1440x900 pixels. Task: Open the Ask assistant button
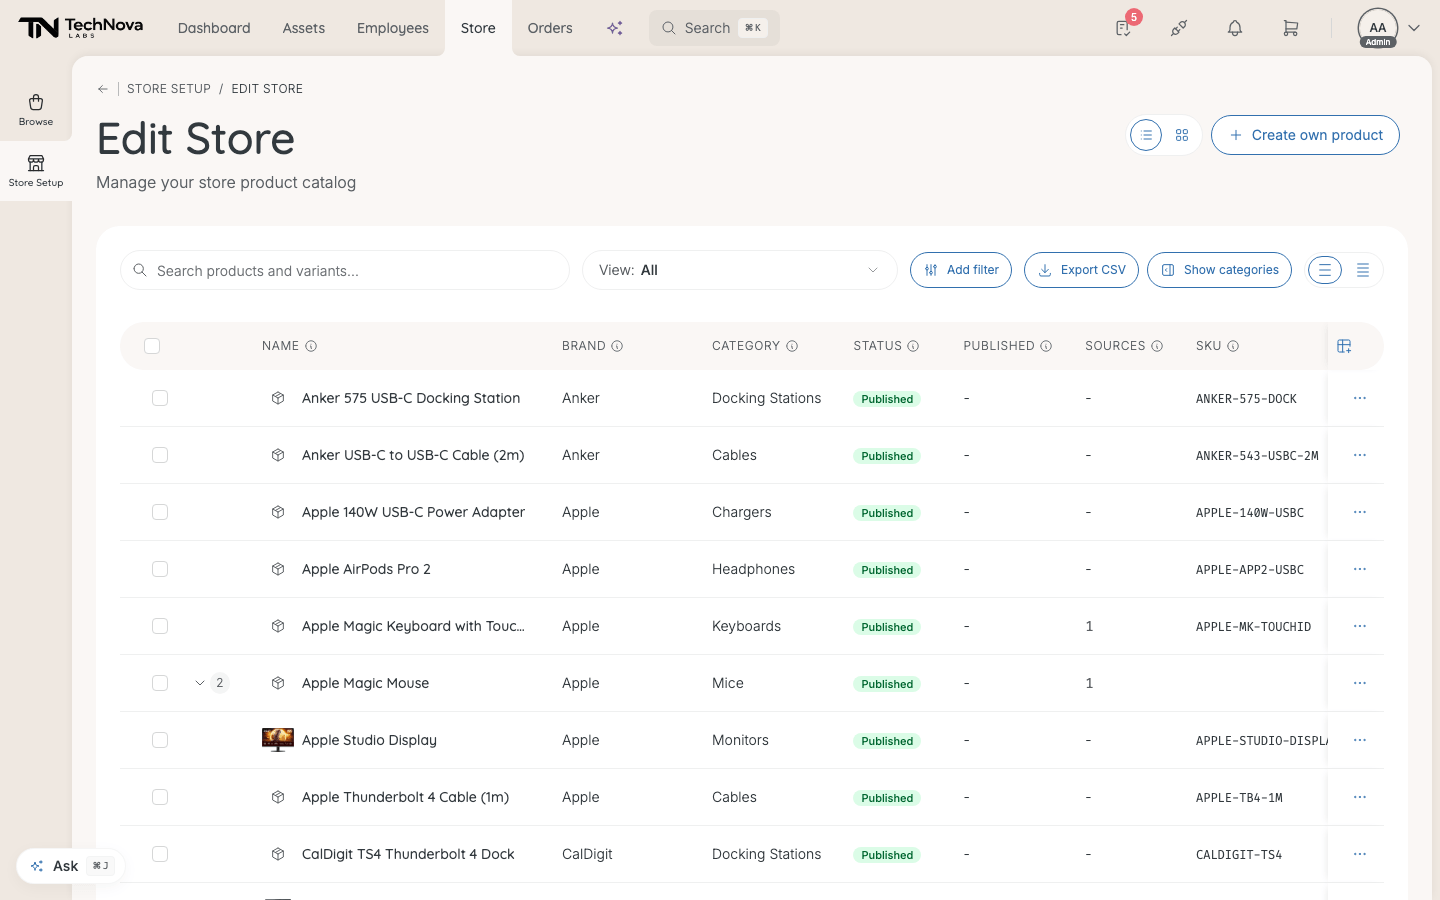[70, 866]
